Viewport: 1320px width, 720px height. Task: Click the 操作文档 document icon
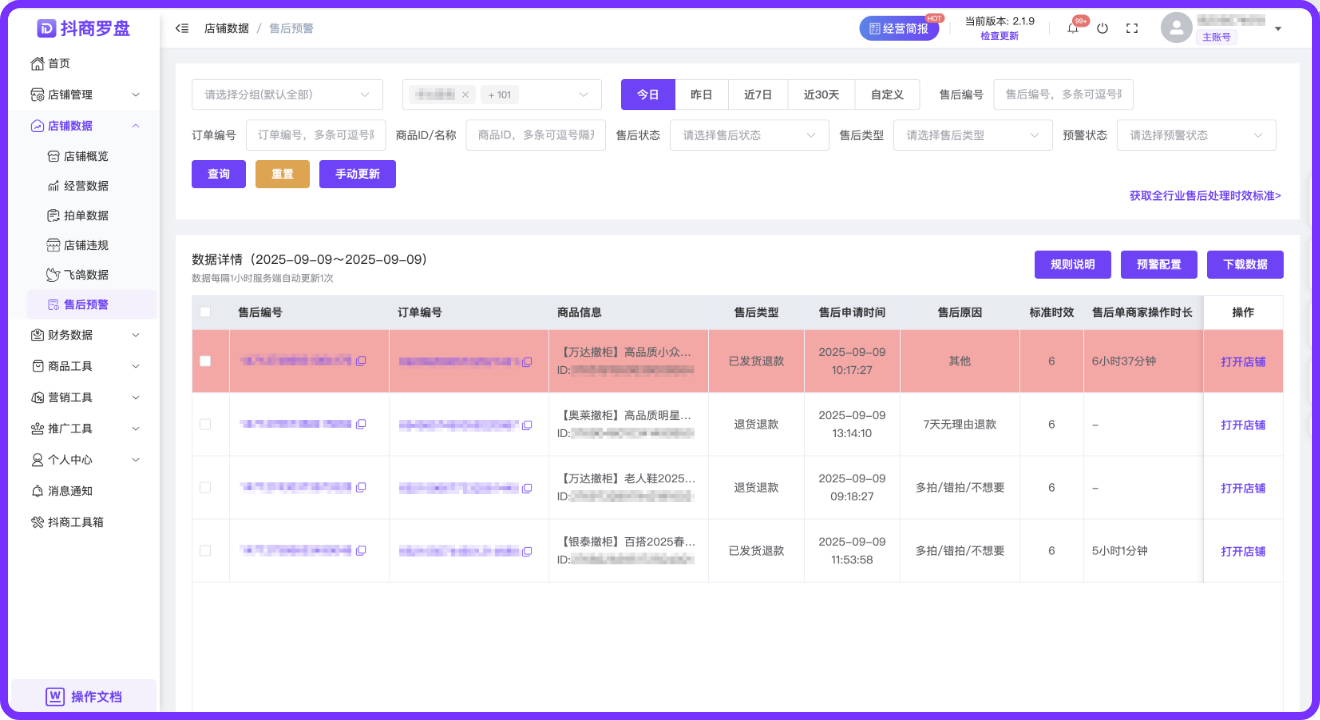point(56,696)
